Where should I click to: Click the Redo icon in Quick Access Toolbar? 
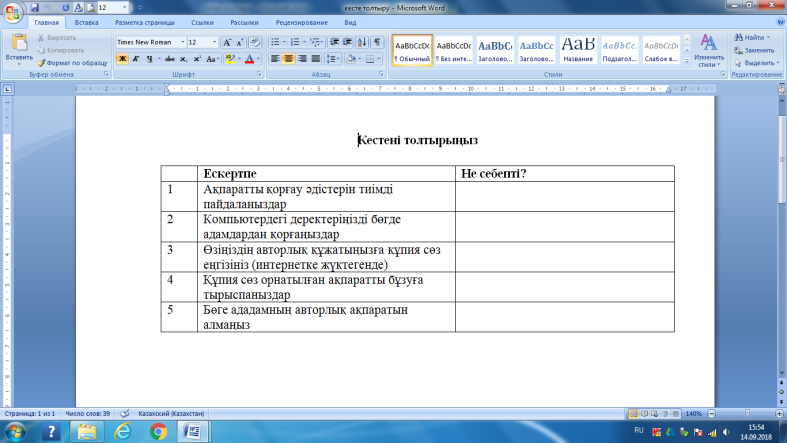(66, 8)
